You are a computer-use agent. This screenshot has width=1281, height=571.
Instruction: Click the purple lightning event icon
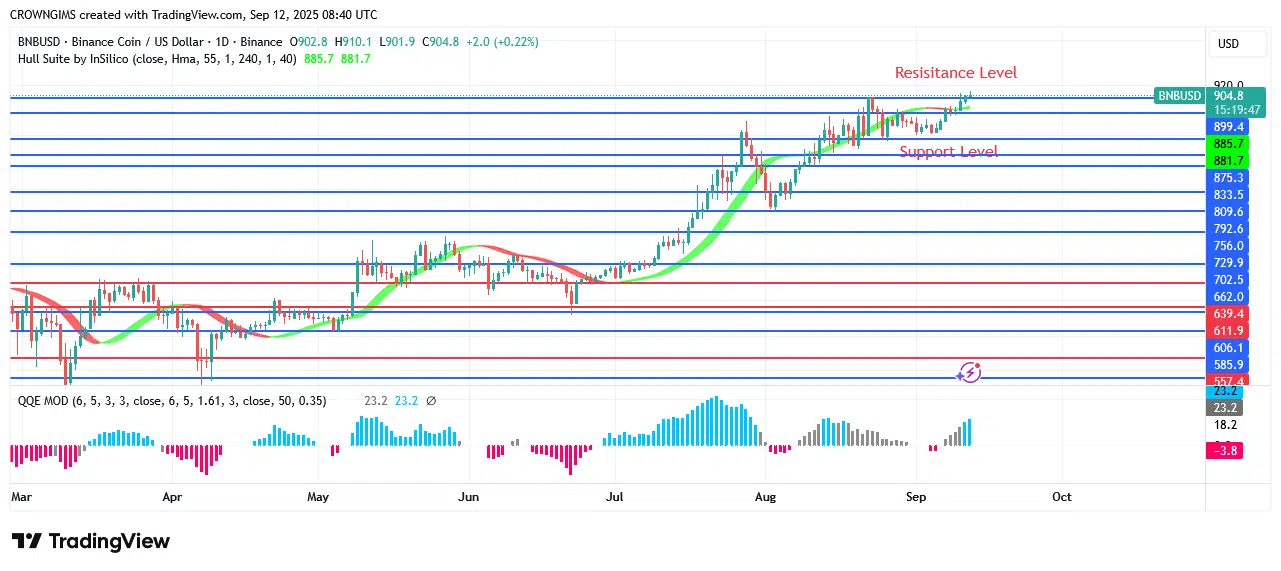pos(968,373)
